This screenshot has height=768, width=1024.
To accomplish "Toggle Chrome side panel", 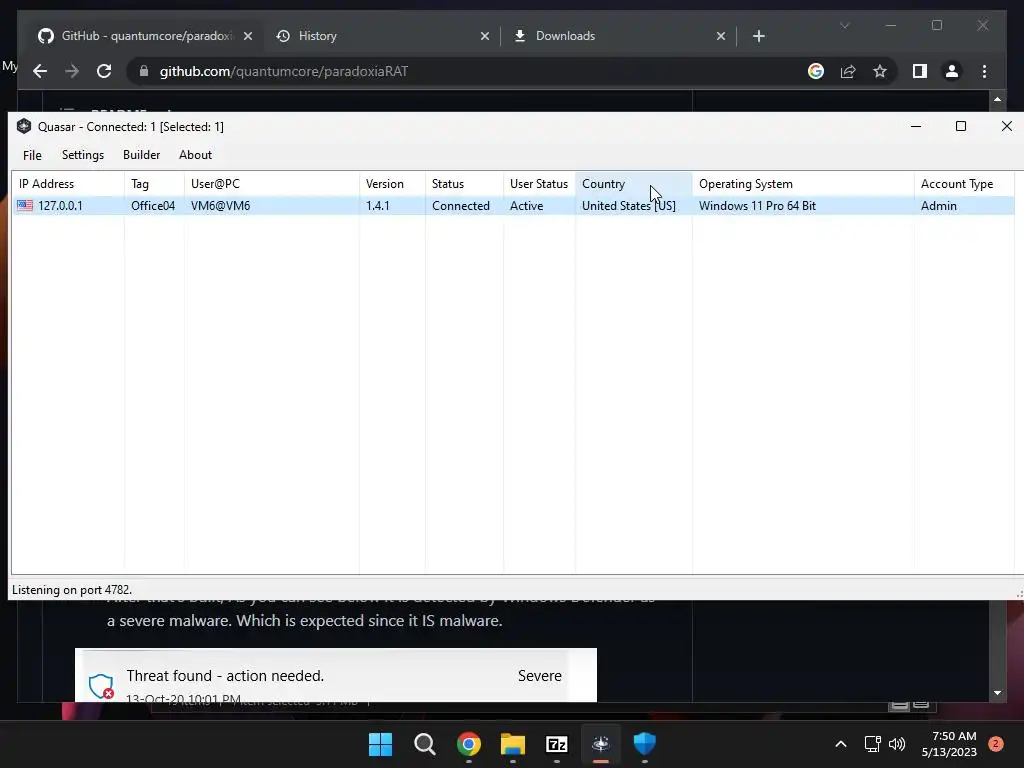I will pos(920,71).
